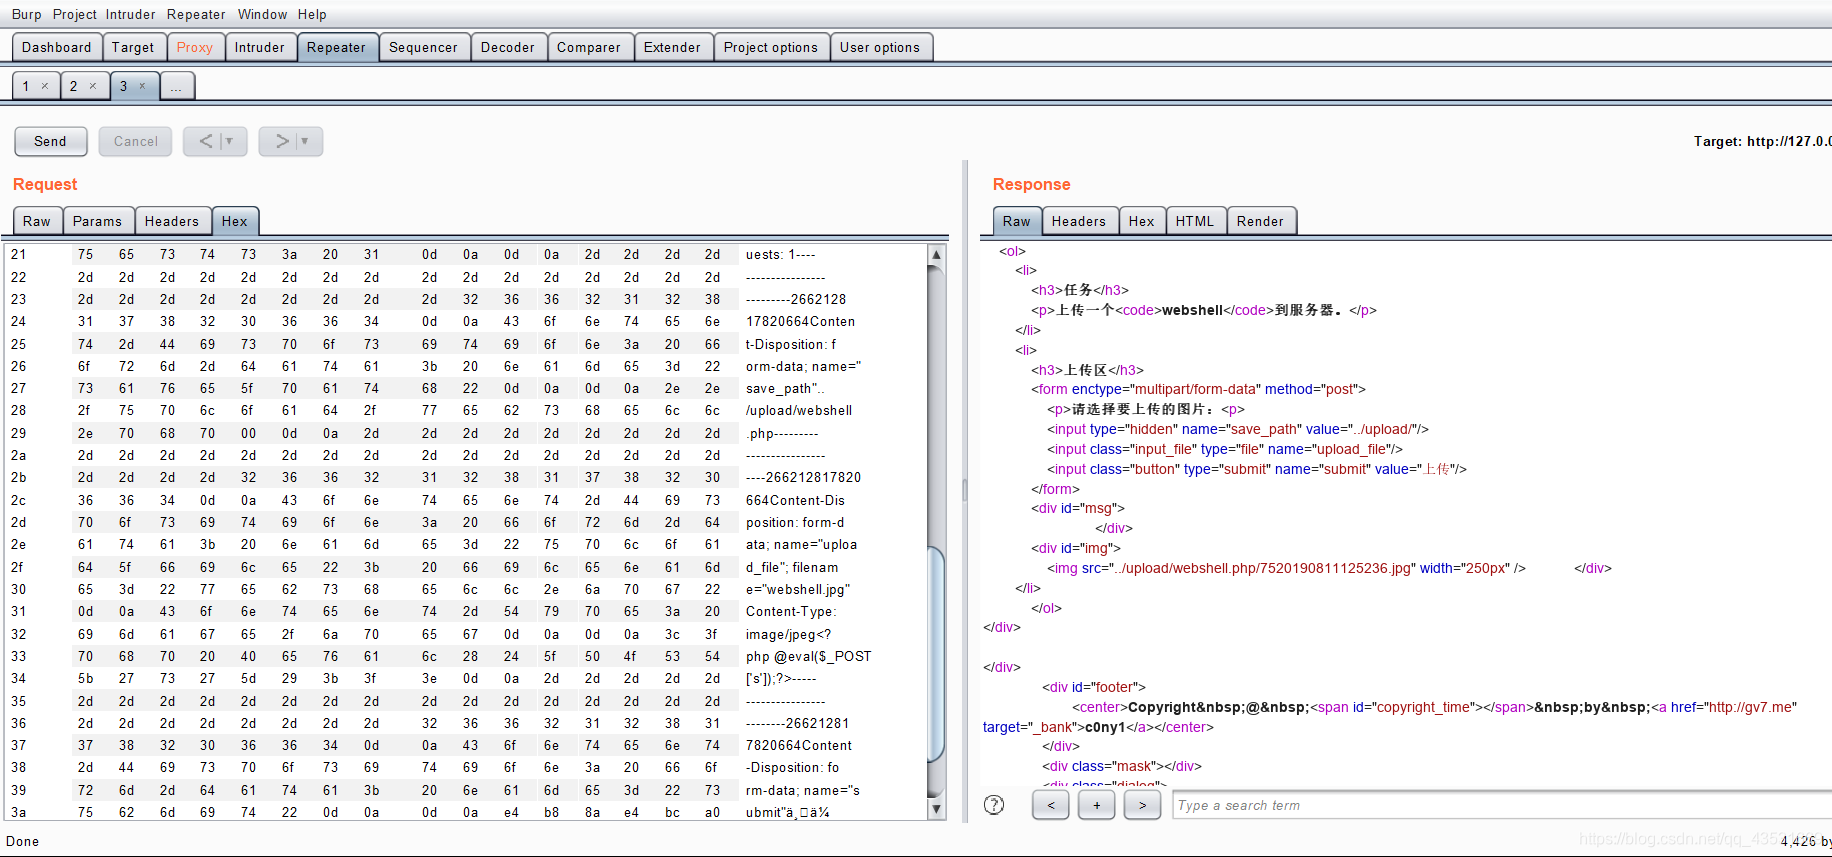
Task: Select hex cell '00' in row 29
Action: click(248, 433)
